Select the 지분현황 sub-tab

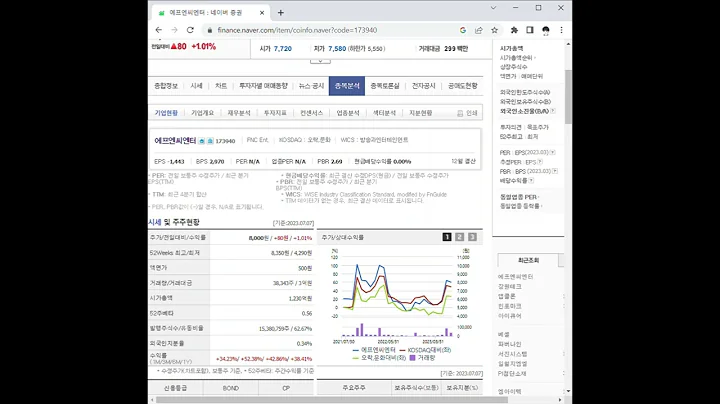[x=420, y=113]
